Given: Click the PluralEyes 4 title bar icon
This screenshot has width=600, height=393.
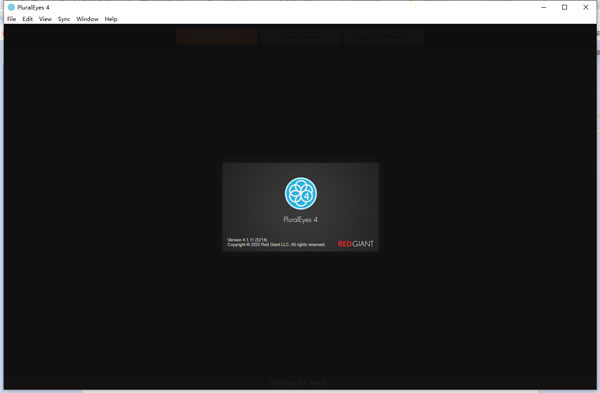Looking at the screenshot, I should (11, 7).
